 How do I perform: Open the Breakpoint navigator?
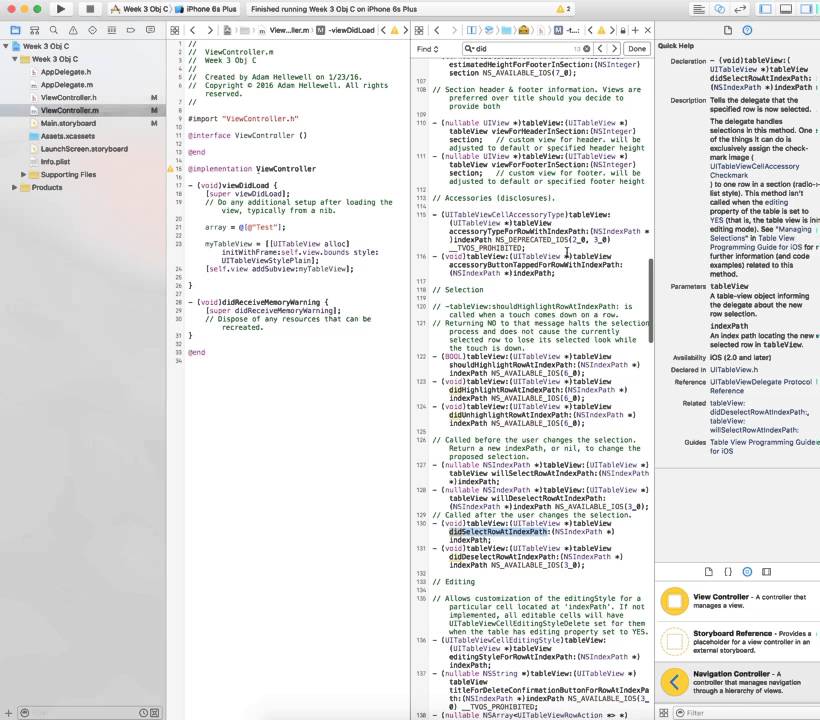coord(131,30)
